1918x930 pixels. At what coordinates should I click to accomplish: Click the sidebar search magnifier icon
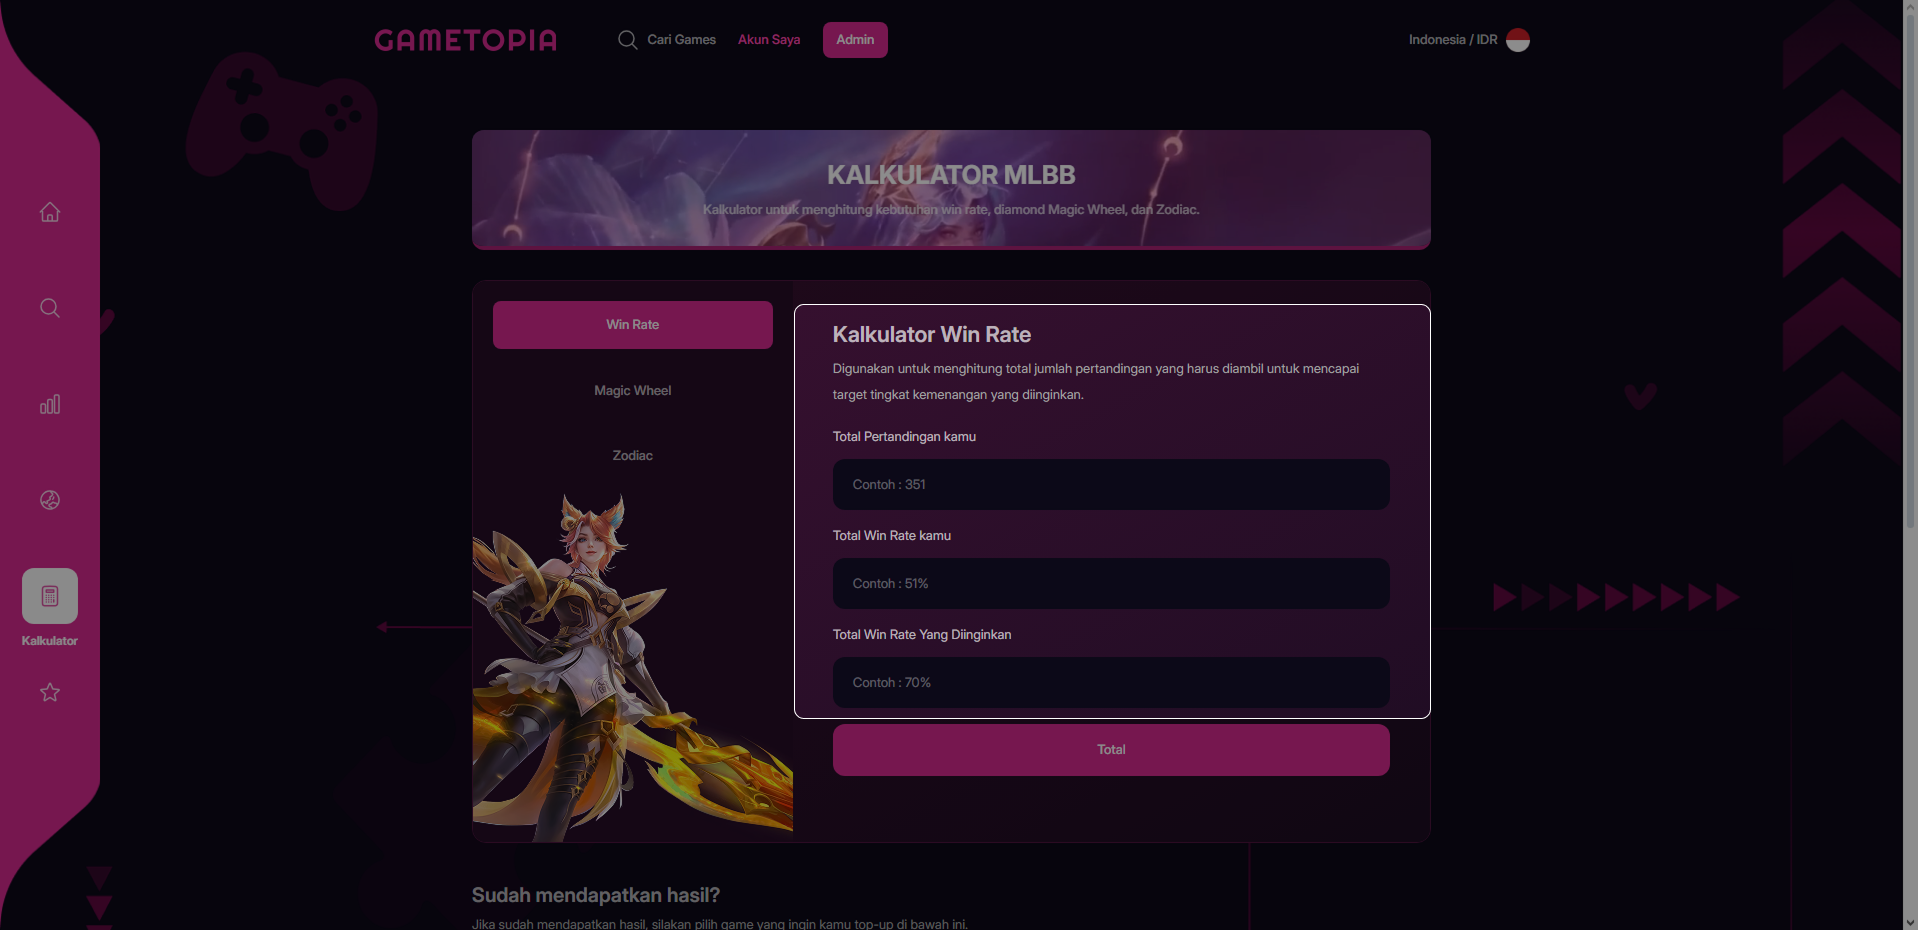50,308
